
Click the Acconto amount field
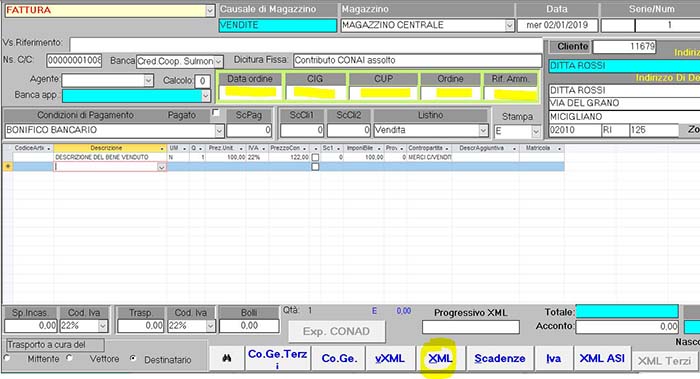coord(627,327)
